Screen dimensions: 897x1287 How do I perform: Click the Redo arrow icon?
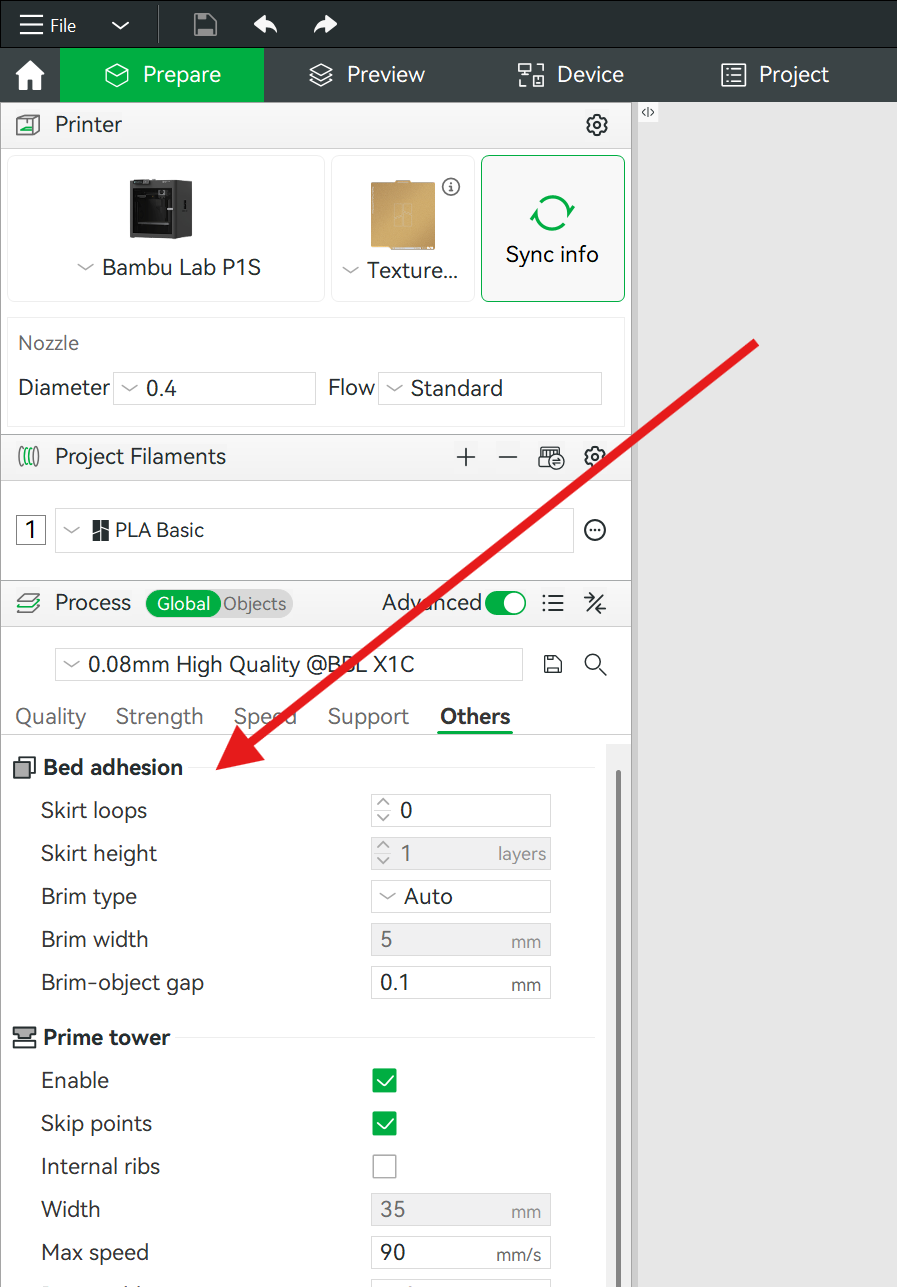(x=325, y=25)
